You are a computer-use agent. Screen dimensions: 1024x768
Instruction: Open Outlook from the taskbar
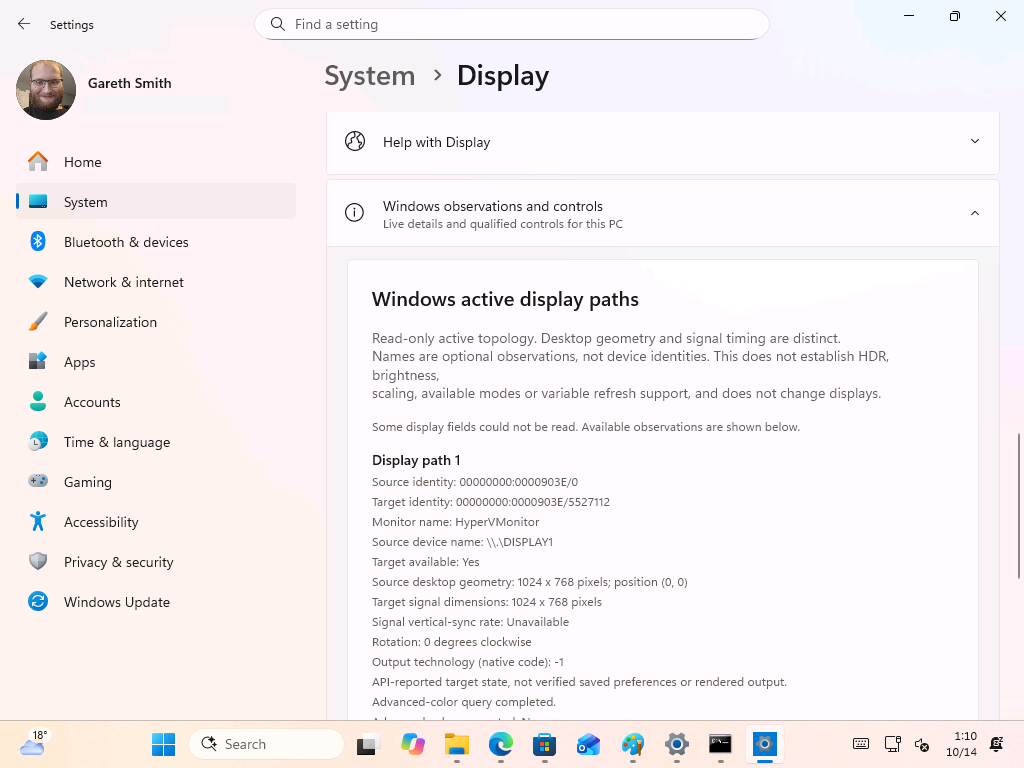[x=588, y=744]
